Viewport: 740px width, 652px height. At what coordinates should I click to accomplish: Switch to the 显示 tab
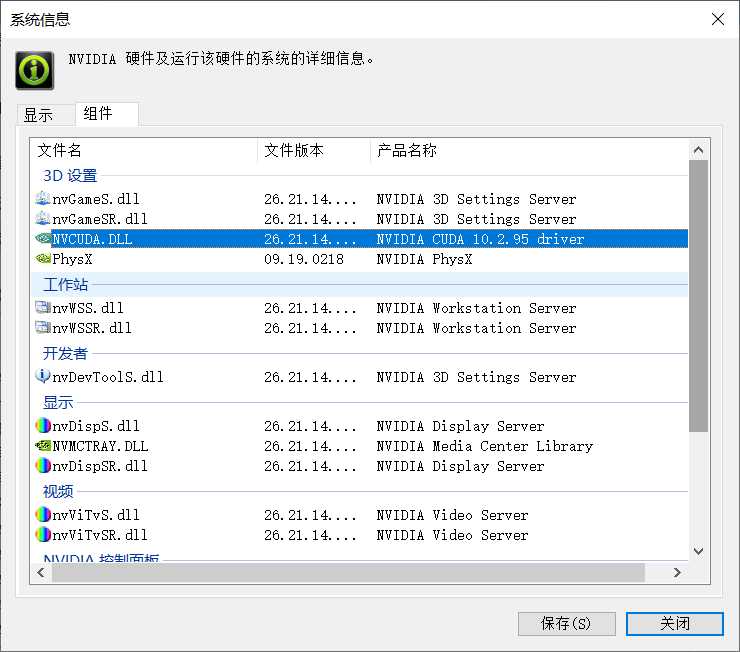pos(45,115)
